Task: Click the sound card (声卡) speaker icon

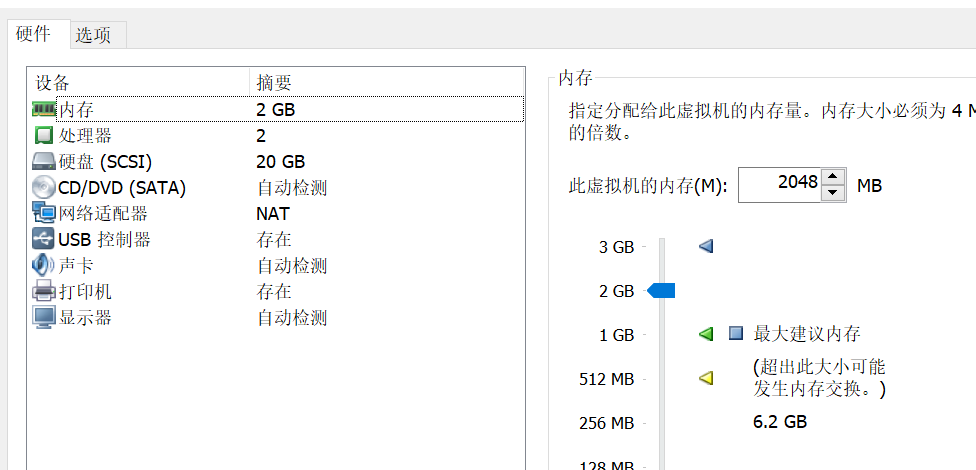Action: click(44, 265)
